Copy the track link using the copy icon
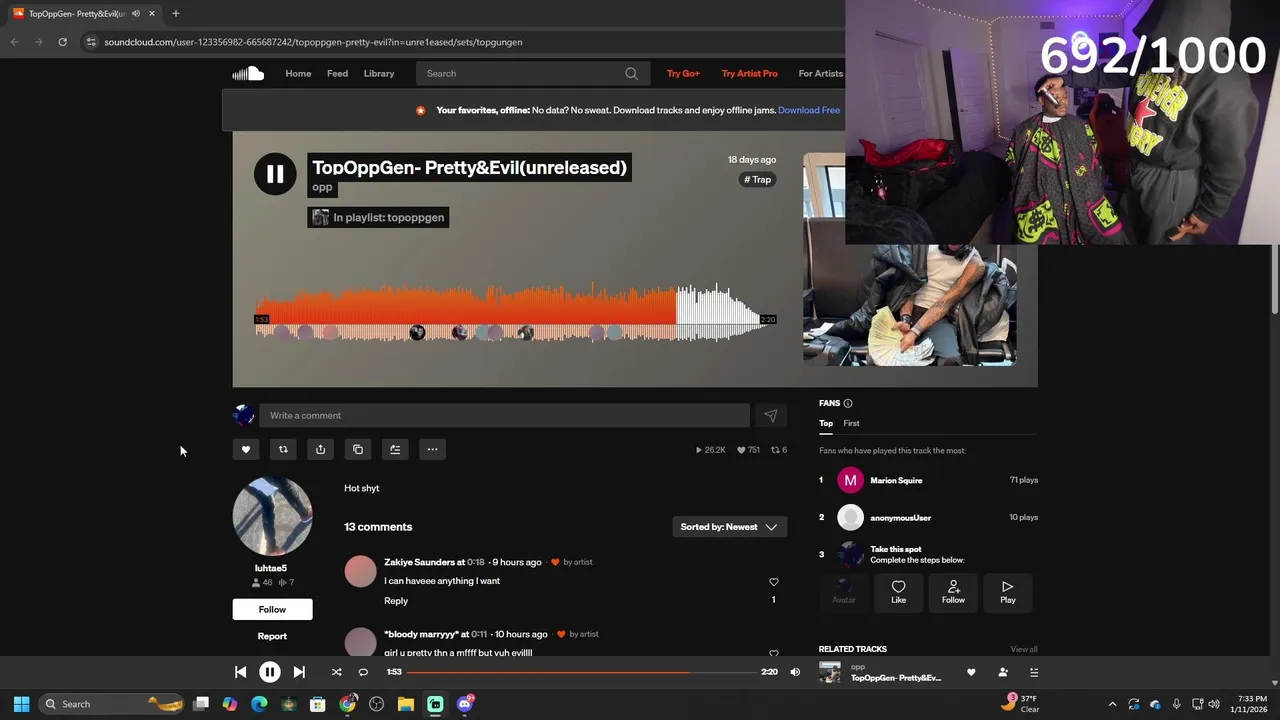This screenshot has width=1280, height=720. pyautogui.click(x=358, y=449)
